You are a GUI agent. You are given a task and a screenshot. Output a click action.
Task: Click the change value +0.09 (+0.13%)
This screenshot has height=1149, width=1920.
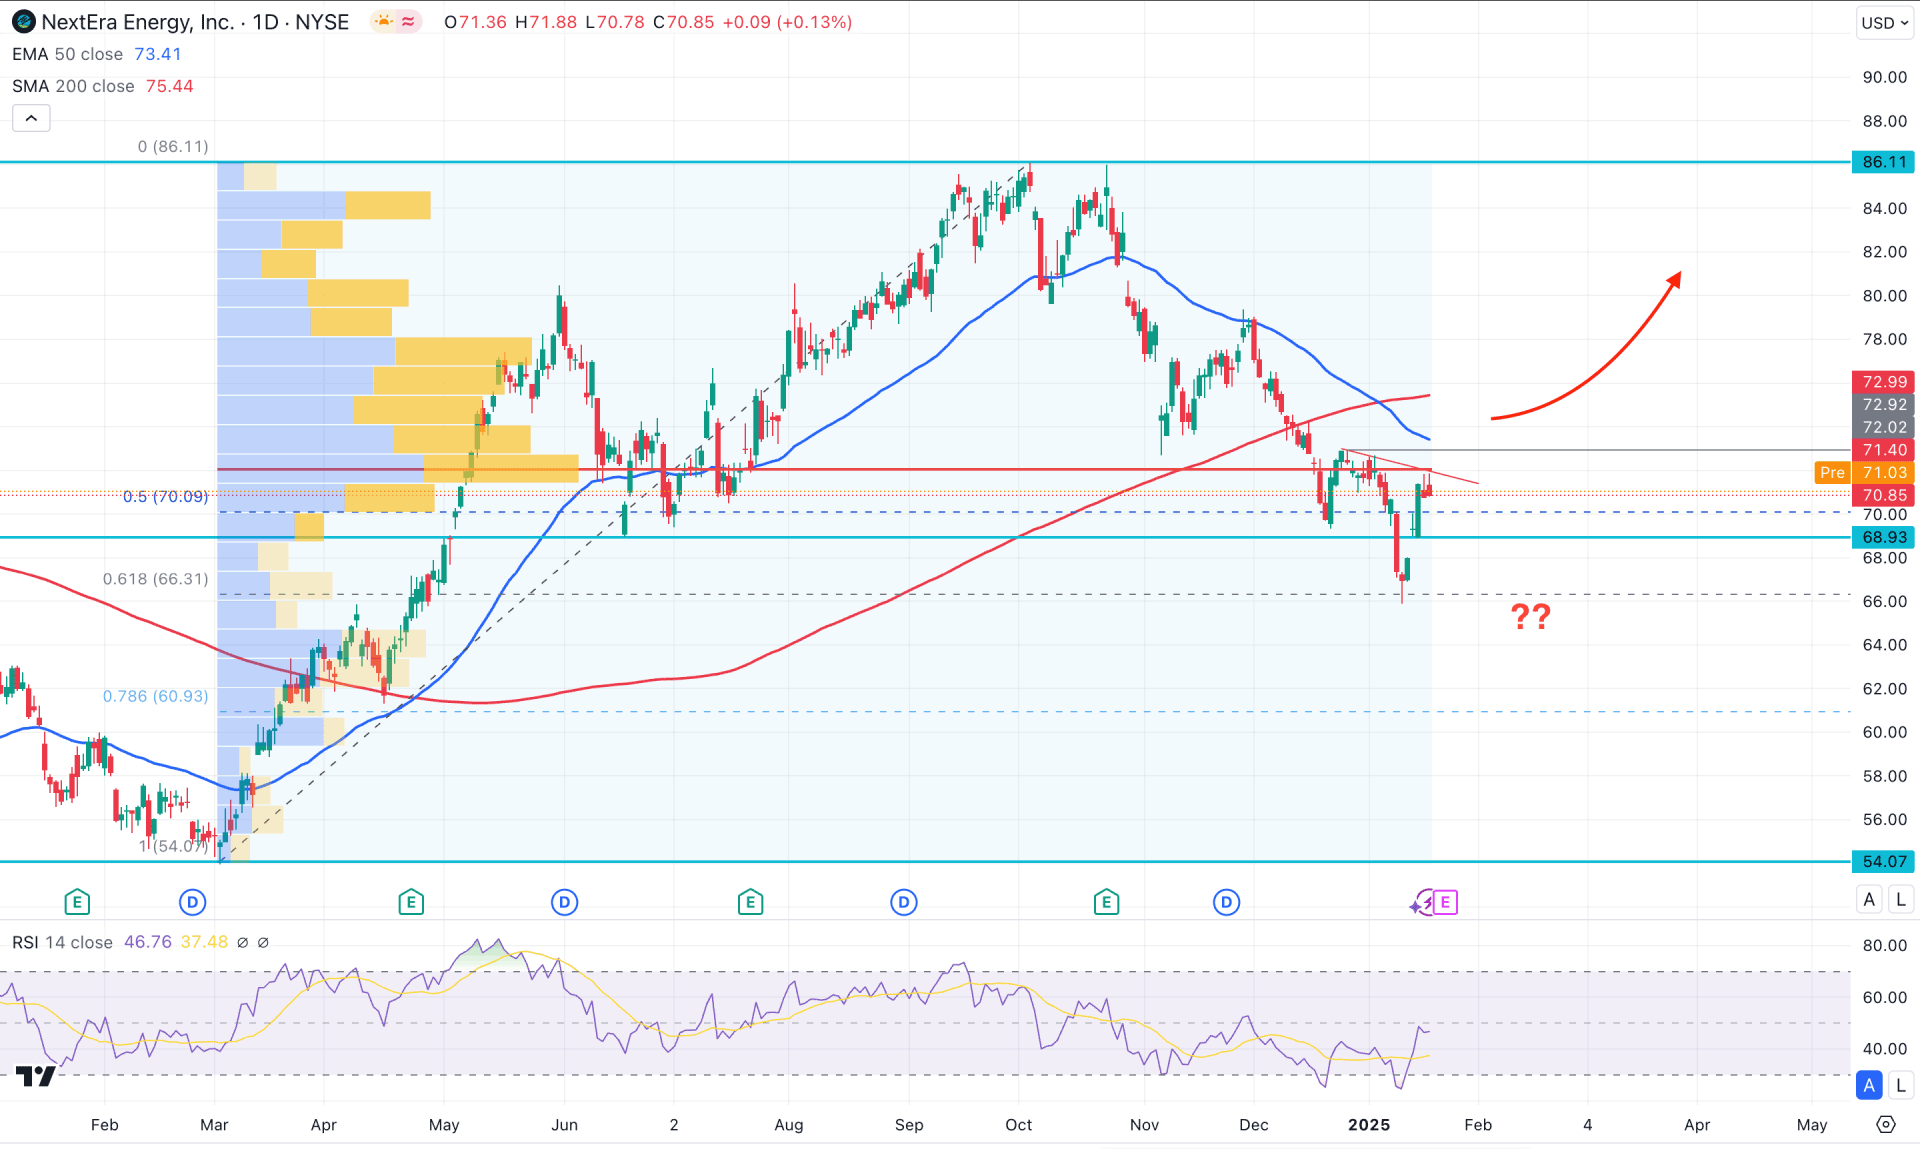[x=786, y=22]
